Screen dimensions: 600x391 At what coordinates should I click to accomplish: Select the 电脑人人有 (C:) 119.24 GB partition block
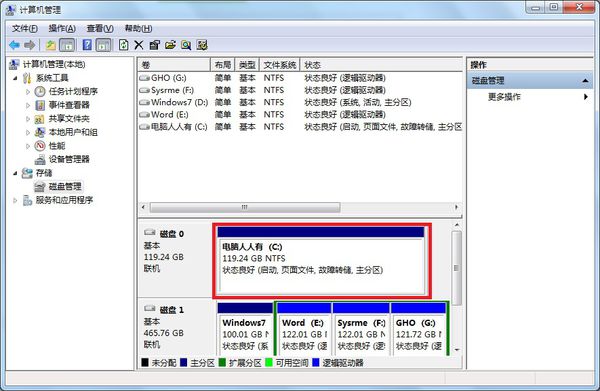pos(321,261)
